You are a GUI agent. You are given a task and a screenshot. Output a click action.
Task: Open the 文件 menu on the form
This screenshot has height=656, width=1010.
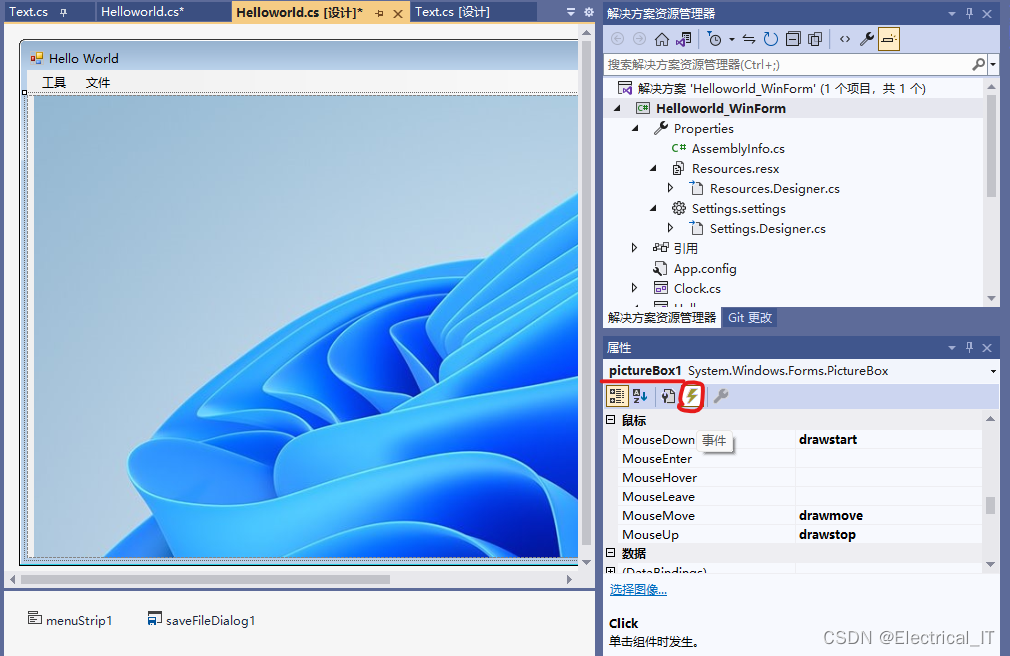98,82
